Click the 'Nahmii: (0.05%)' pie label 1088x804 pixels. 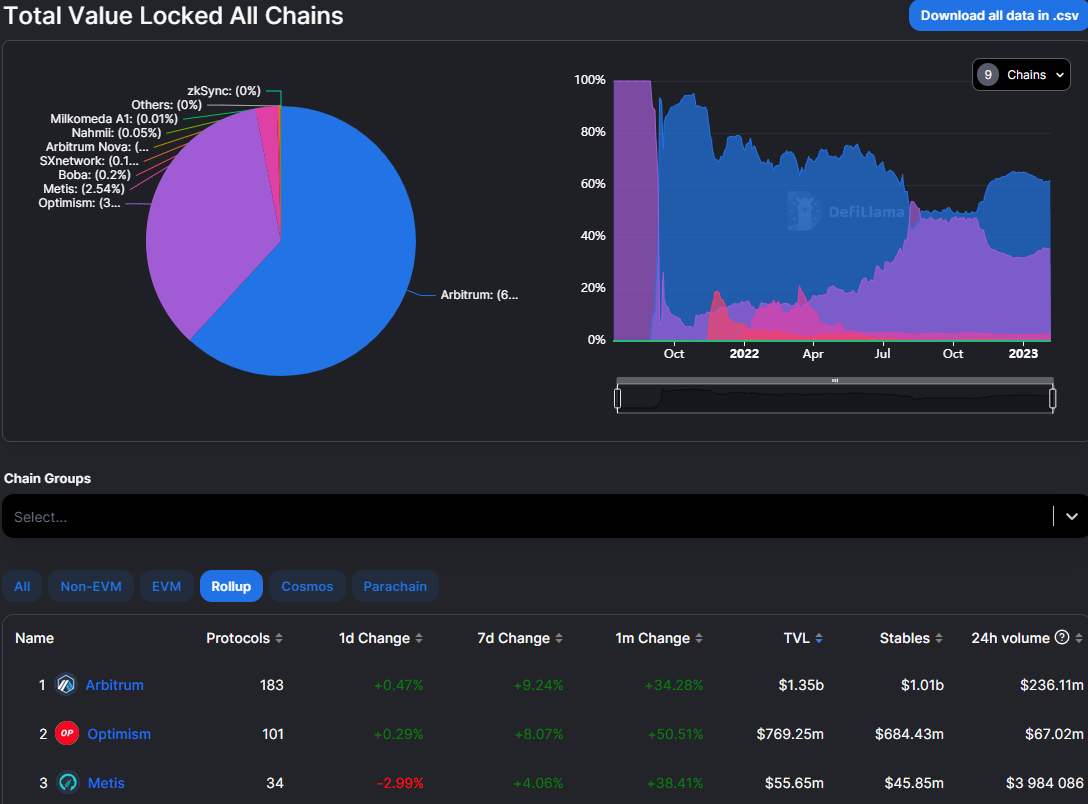point(117,132)
